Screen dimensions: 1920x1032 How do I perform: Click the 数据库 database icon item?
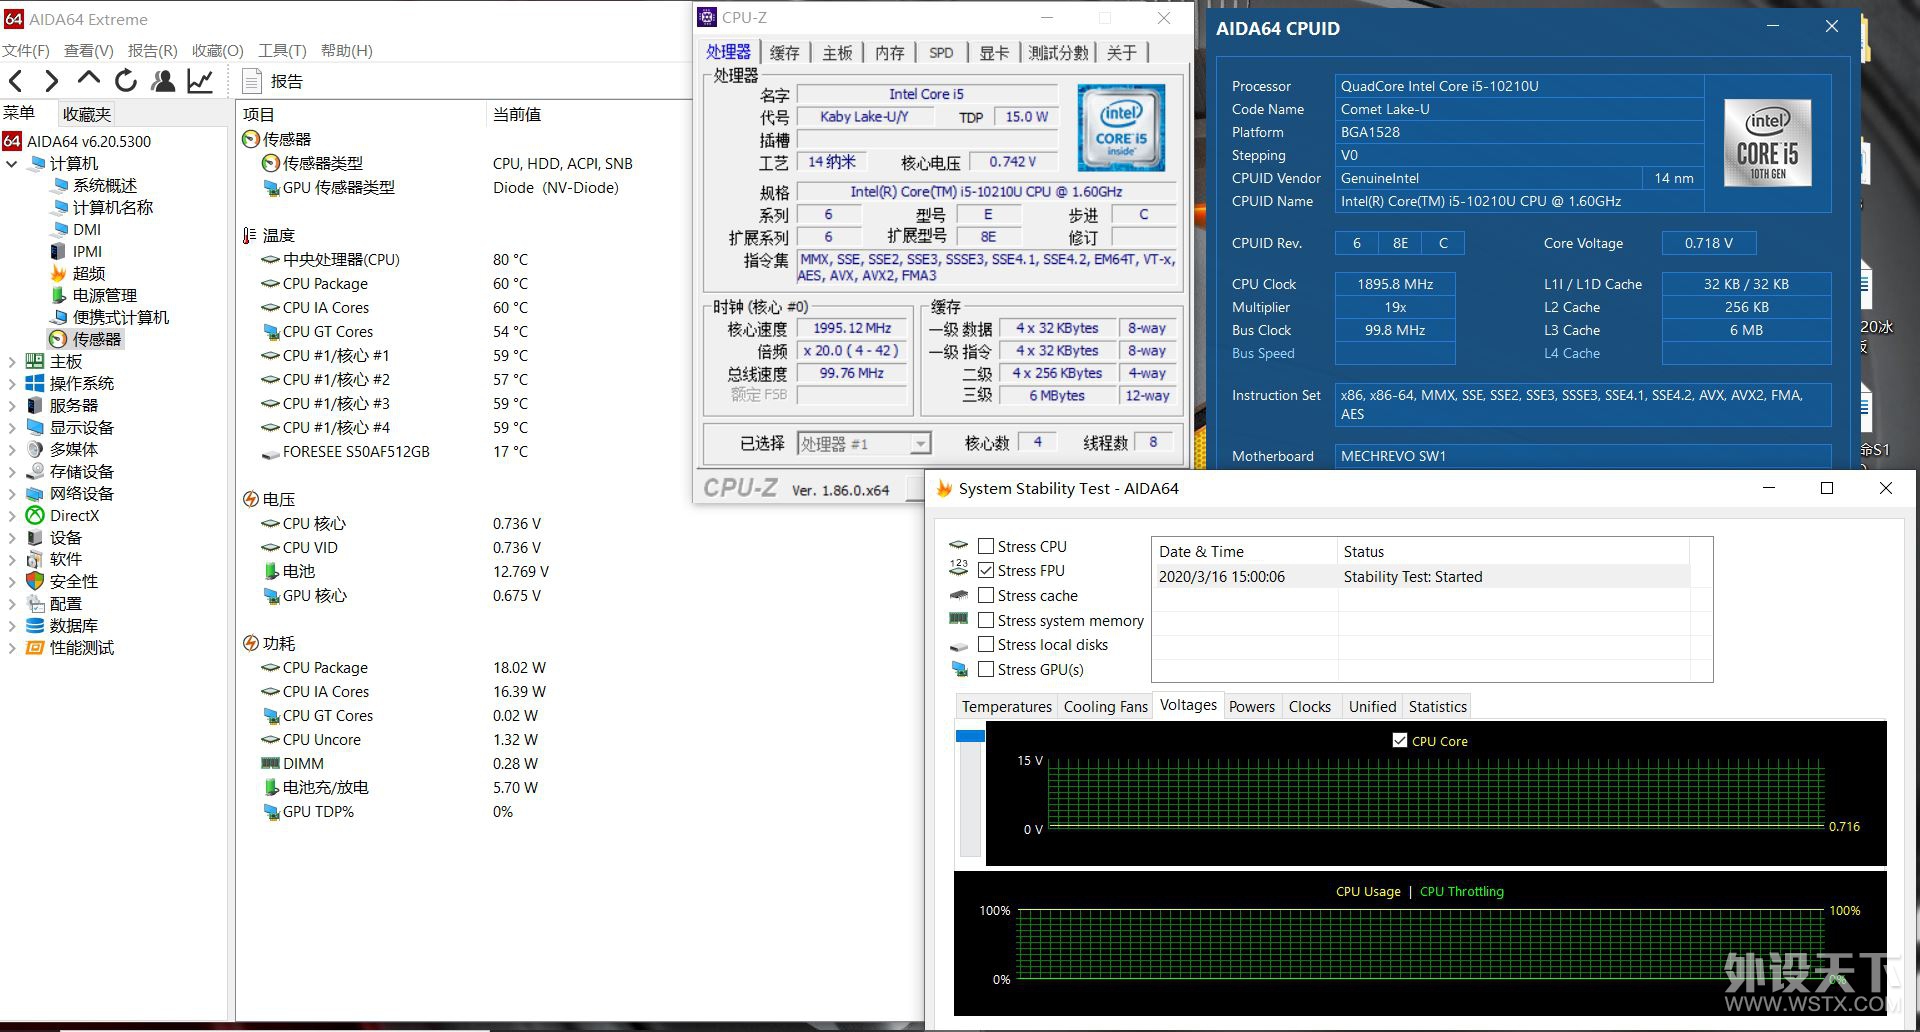point(34,625)
